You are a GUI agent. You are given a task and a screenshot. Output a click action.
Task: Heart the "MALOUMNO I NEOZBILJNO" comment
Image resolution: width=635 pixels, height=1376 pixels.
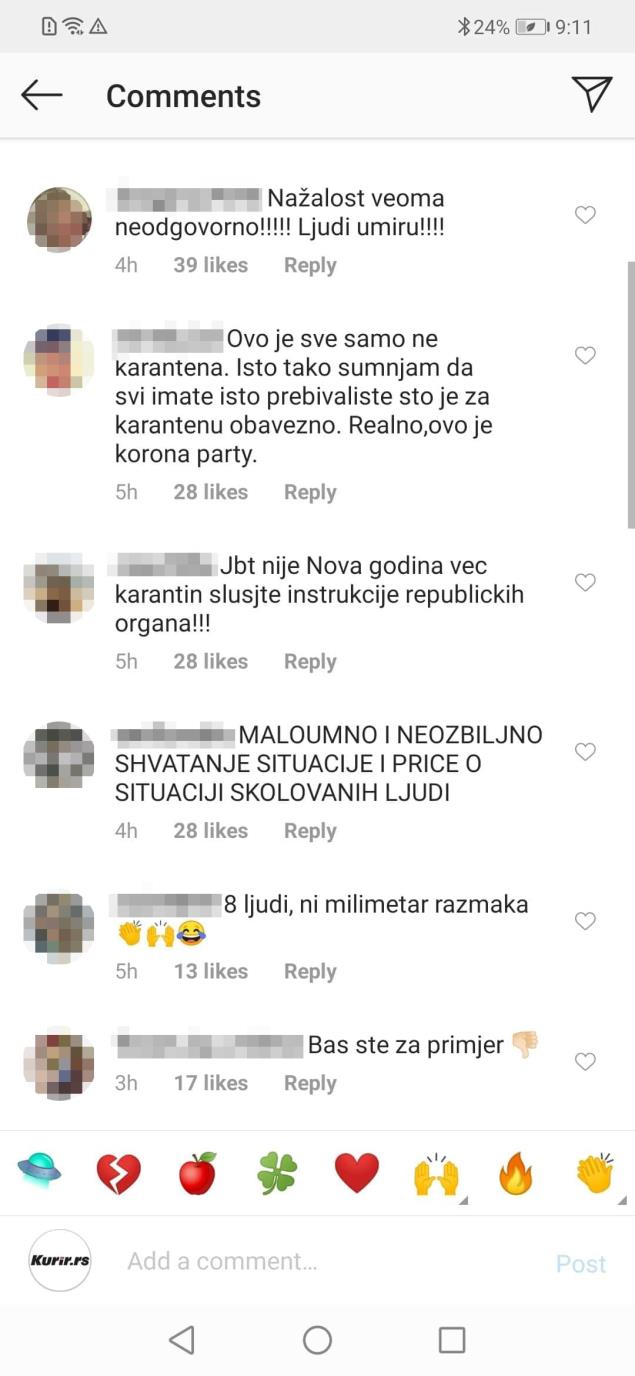pos(585,752)
